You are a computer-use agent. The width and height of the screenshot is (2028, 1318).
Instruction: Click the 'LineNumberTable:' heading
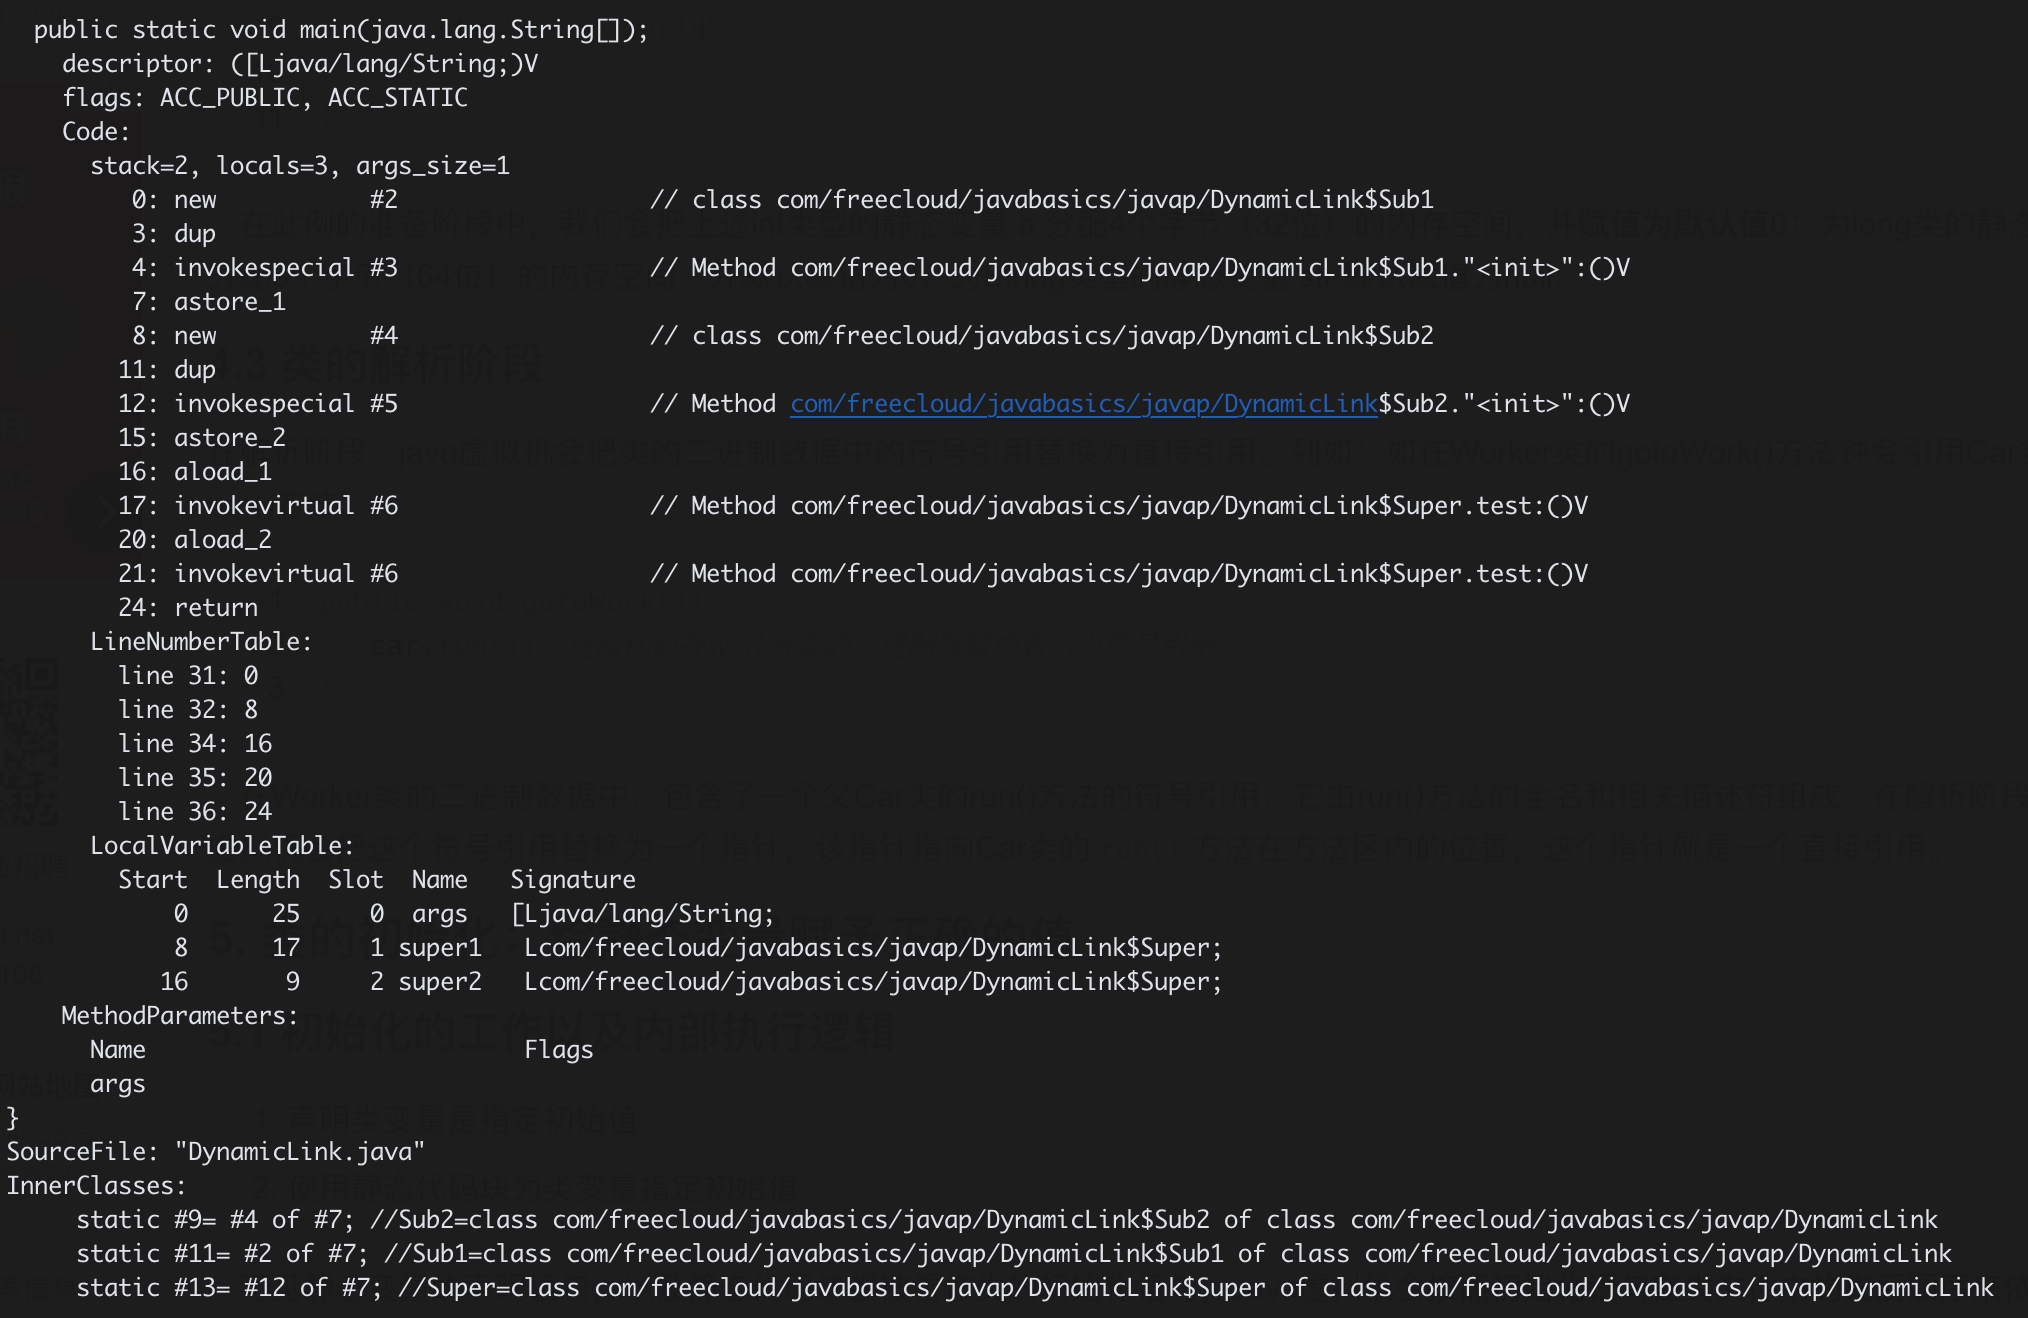[201, 642]
